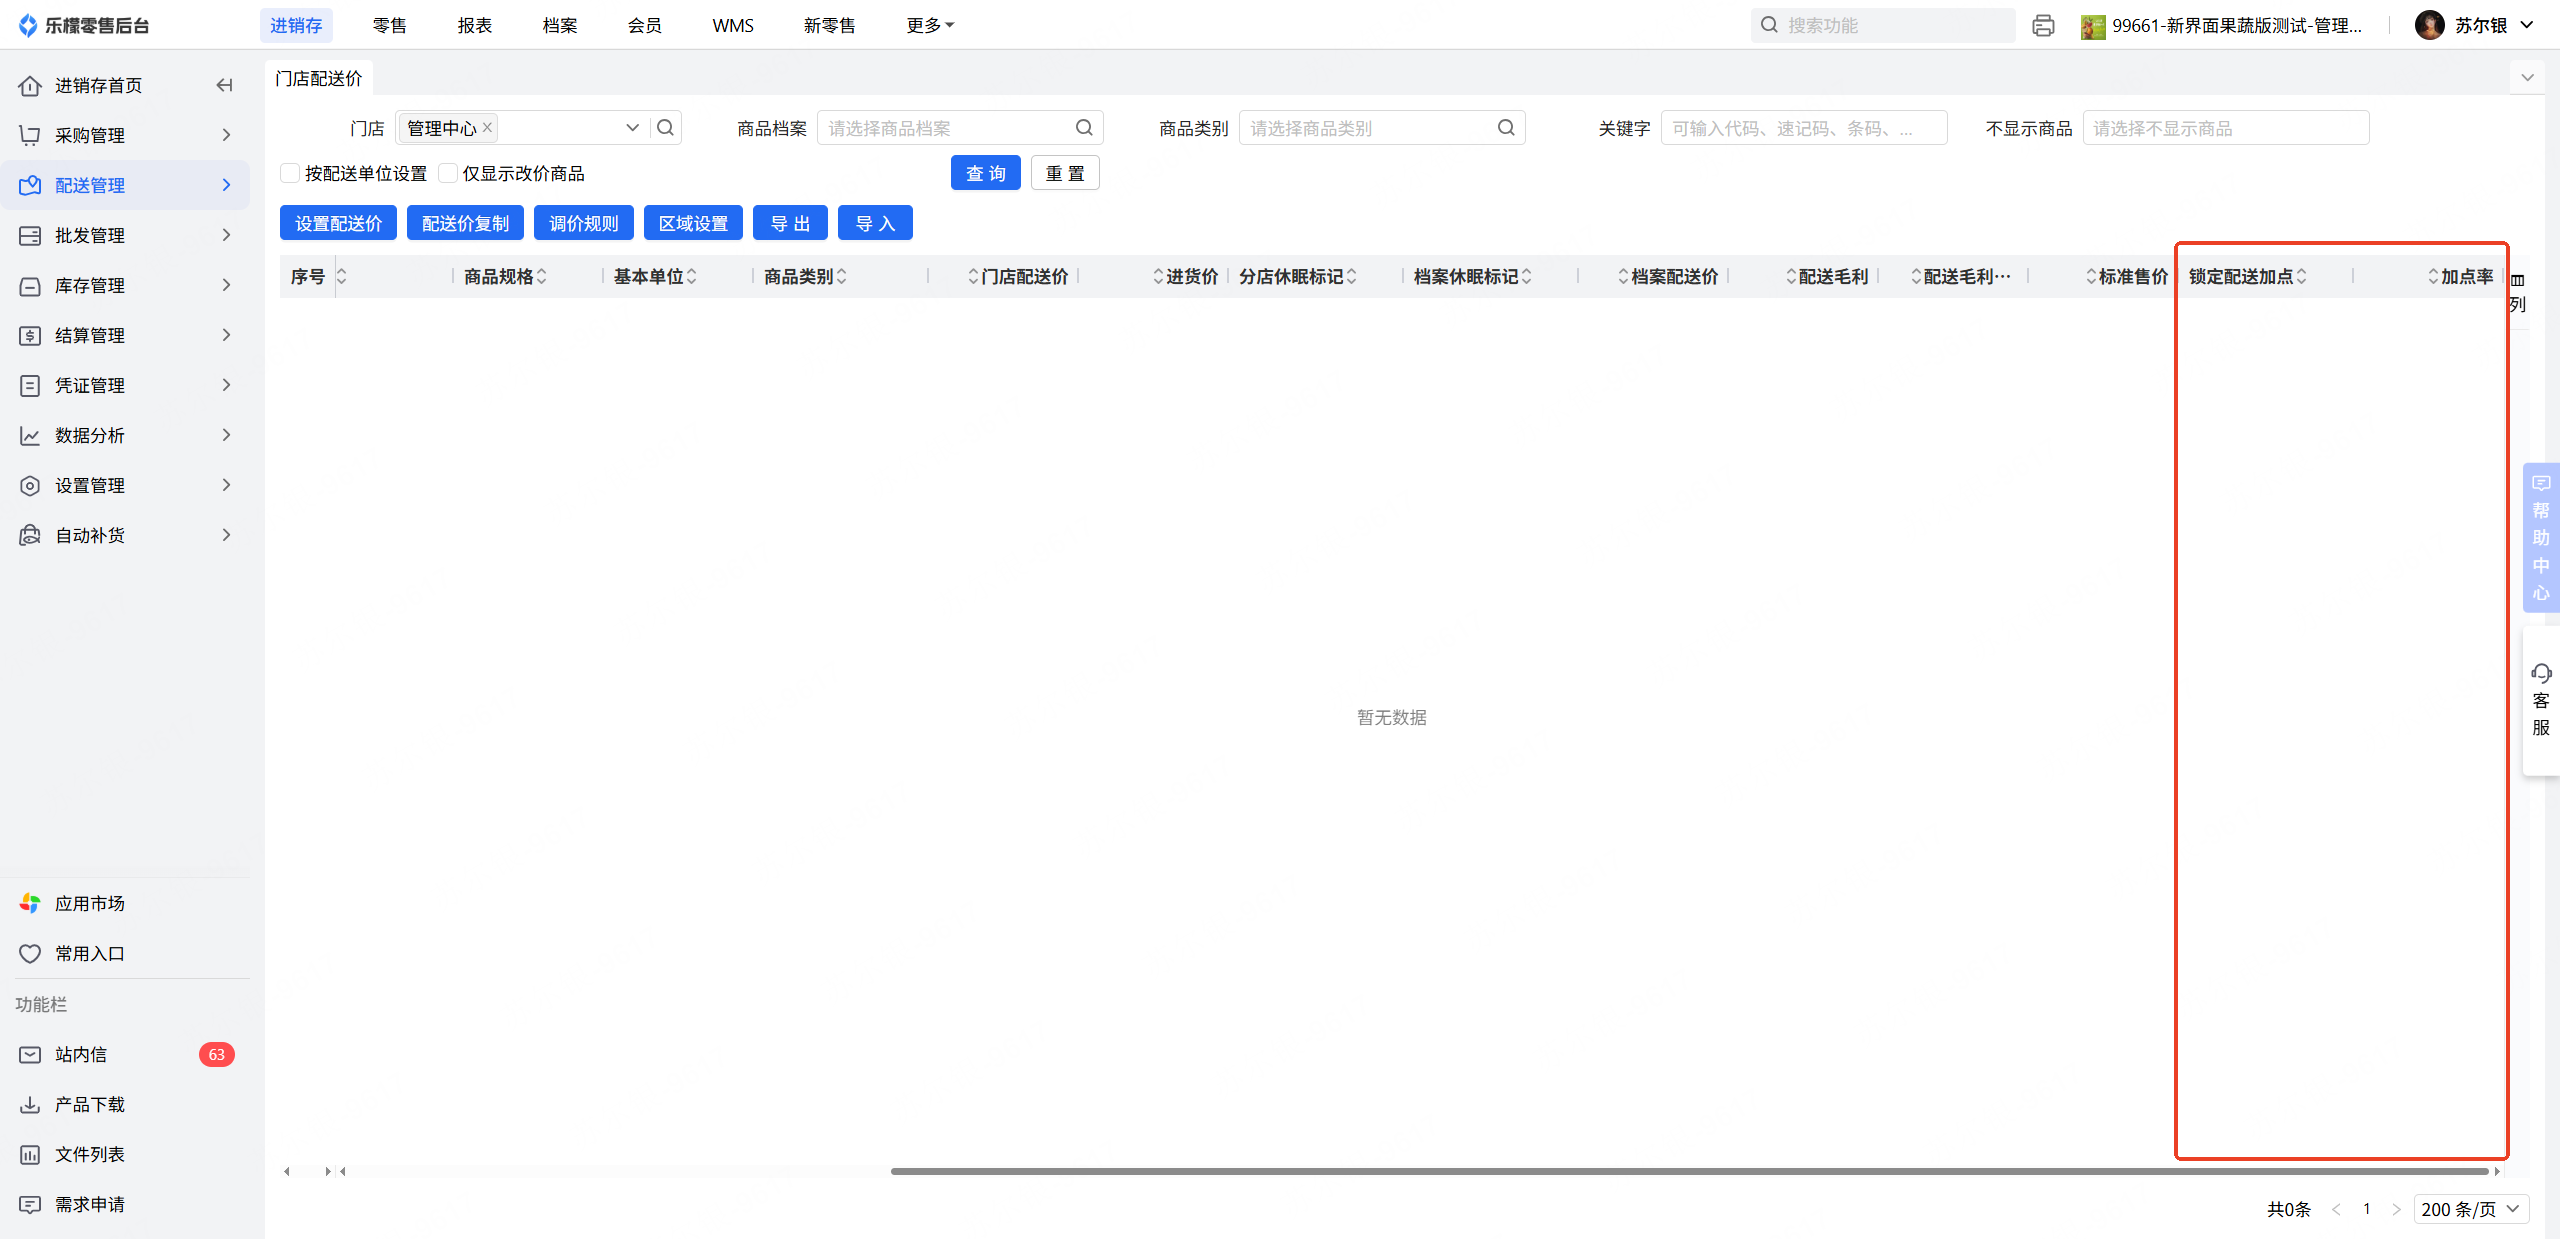Click the horizontal table scrollbar

1688,1171
